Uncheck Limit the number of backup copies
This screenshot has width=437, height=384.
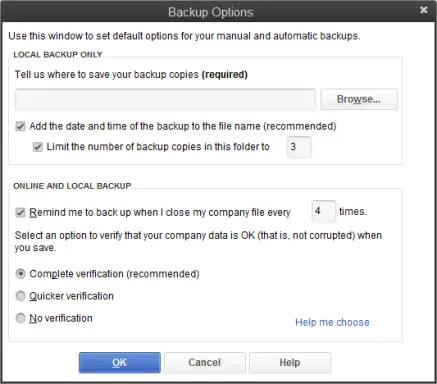(38, 147)
